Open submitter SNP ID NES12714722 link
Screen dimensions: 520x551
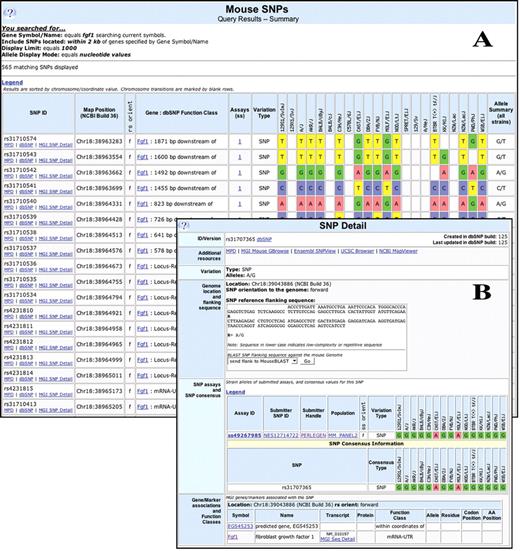point(281,435)
